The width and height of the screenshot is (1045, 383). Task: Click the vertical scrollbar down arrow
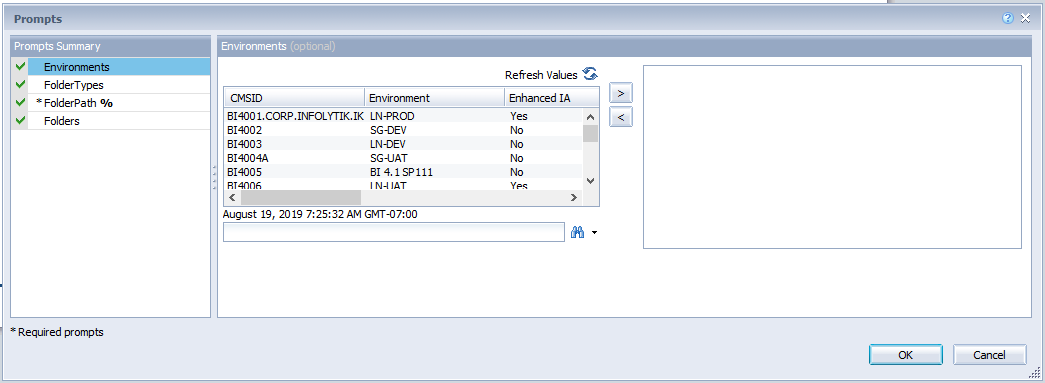(590, 181)
